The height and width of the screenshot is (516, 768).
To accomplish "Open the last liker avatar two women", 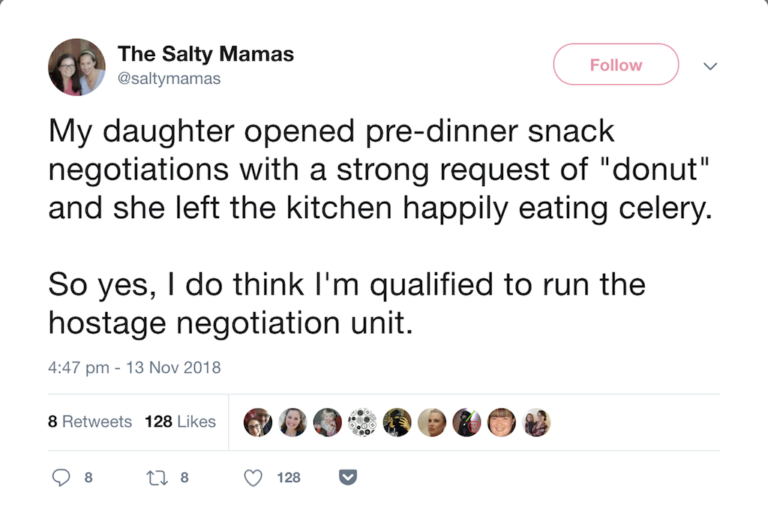I will 536,422.
